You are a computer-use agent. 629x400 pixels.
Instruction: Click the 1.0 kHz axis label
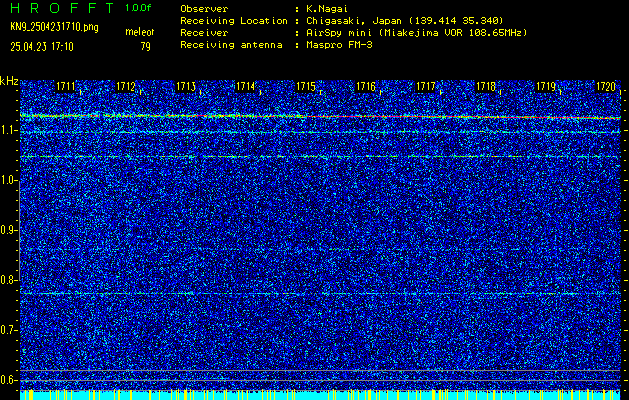[8, 181]
